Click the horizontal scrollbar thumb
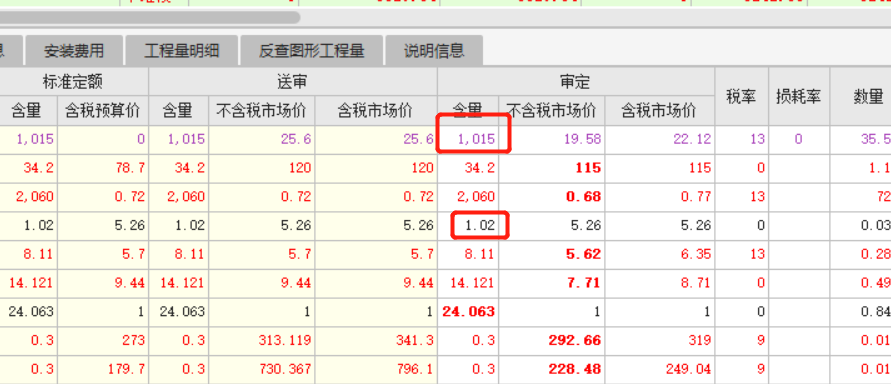Image resolution: width=891 pixels, height=384 pixels. pos(150,18)
